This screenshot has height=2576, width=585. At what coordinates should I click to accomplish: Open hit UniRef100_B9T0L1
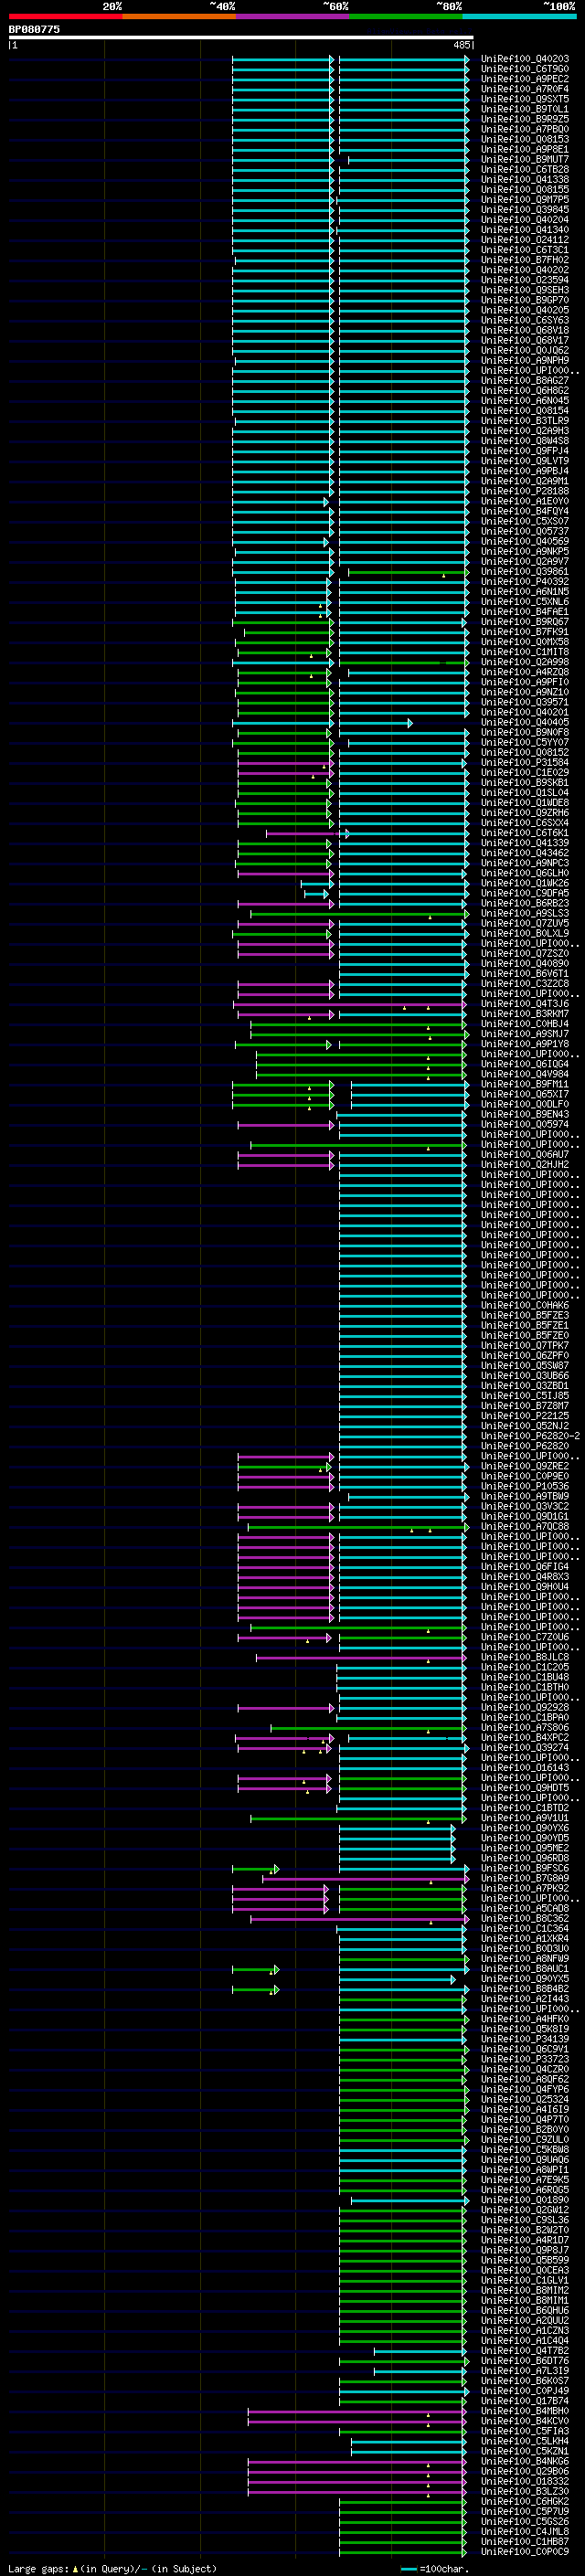[x=525, y=109]
